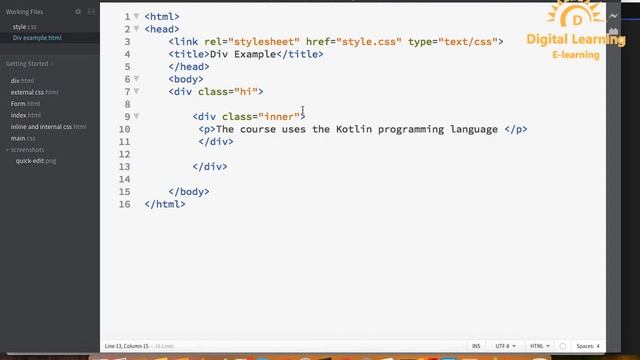Collapse the head tag fold on line 2

coord(136,29)
